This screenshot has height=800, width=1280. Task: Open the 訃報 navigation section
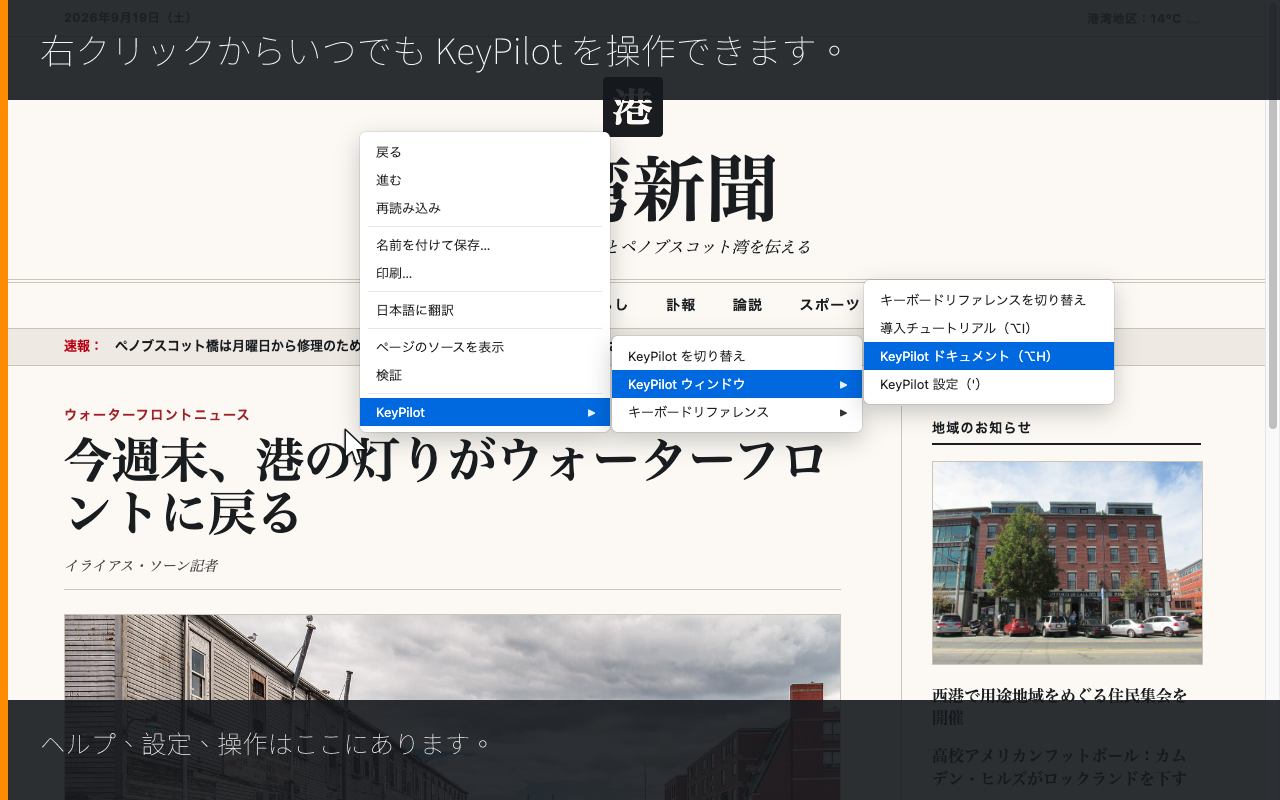[681, 305]
